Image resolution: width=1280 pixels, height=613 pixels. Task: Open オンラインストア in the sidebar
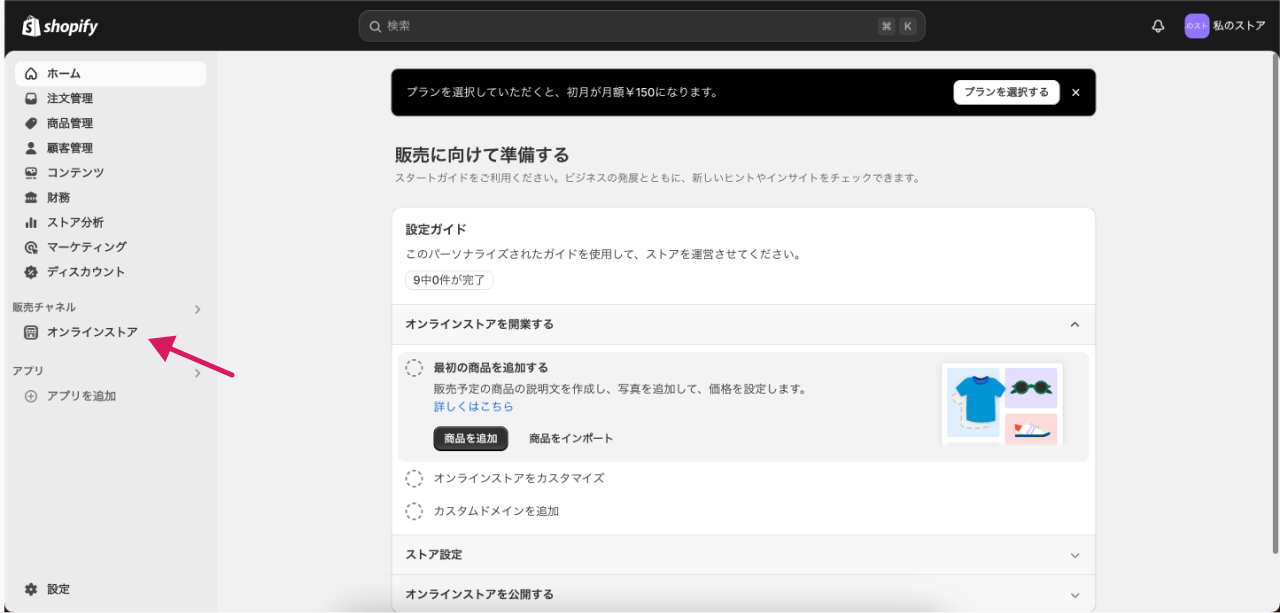(x=92, y=333)
